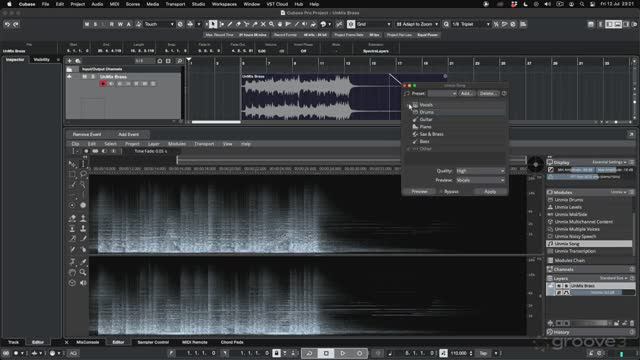Open the Adapt to Zoom dropdown
640x360 pixels.
point(417,24)
